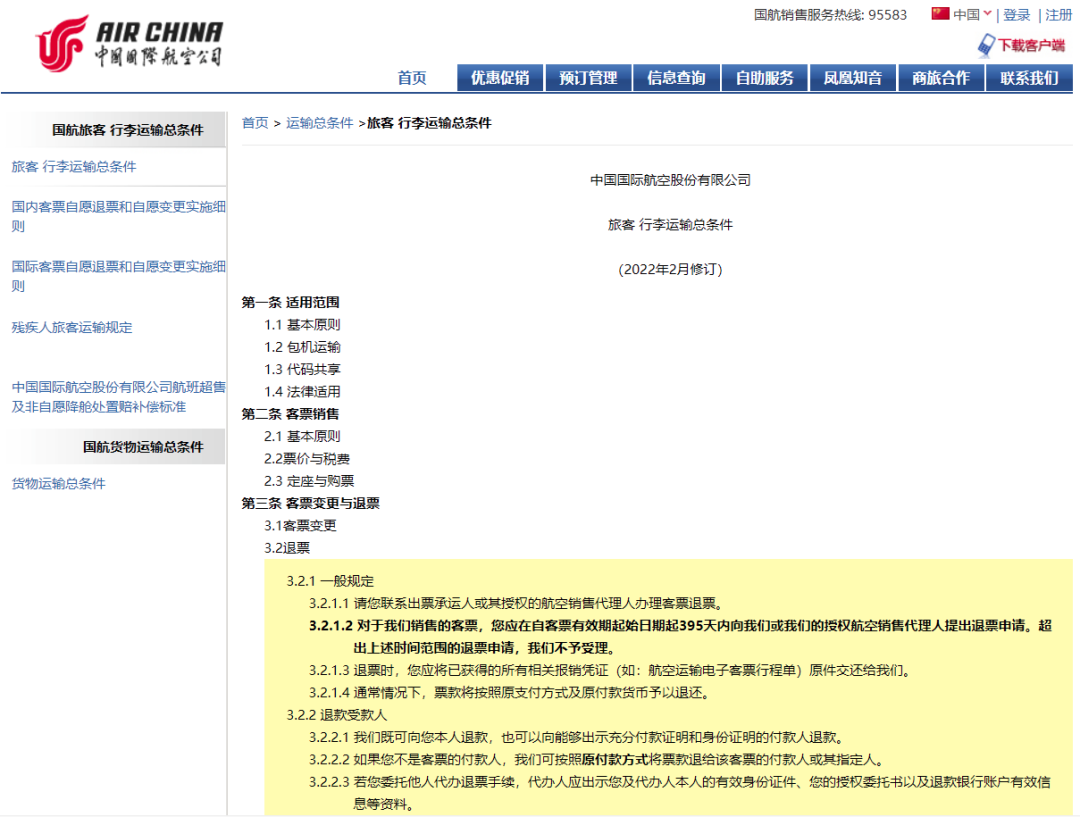The height and width of the screenshot is (817, 1080).
Task: Open the 商旅合作 menu
Action: pos(940,78)
